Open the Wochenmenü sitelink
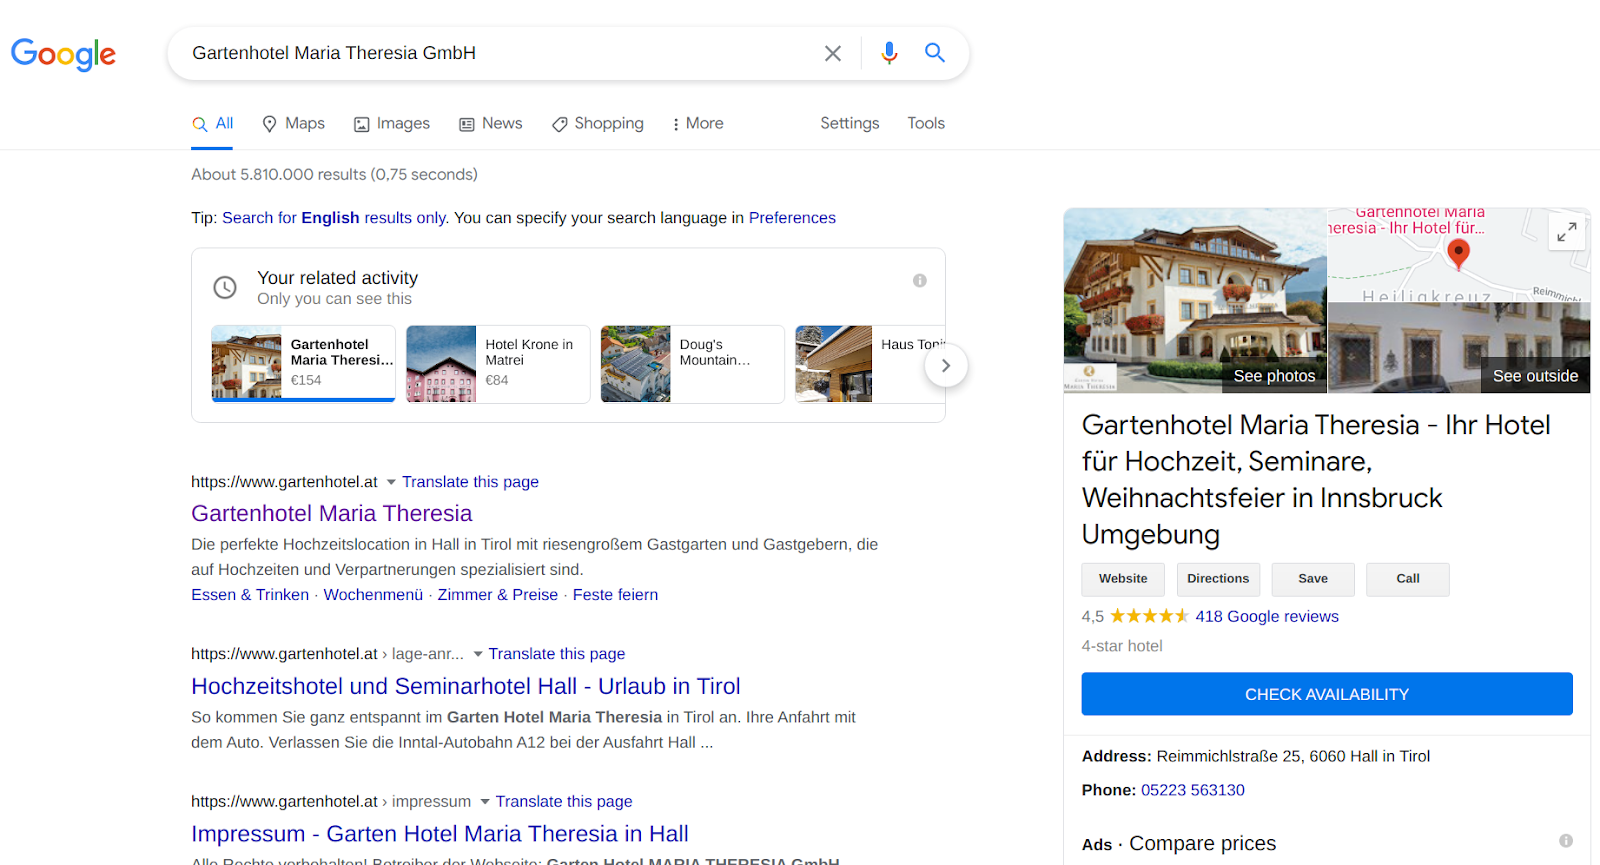The image size is (1600, 865). pos(373,595)
